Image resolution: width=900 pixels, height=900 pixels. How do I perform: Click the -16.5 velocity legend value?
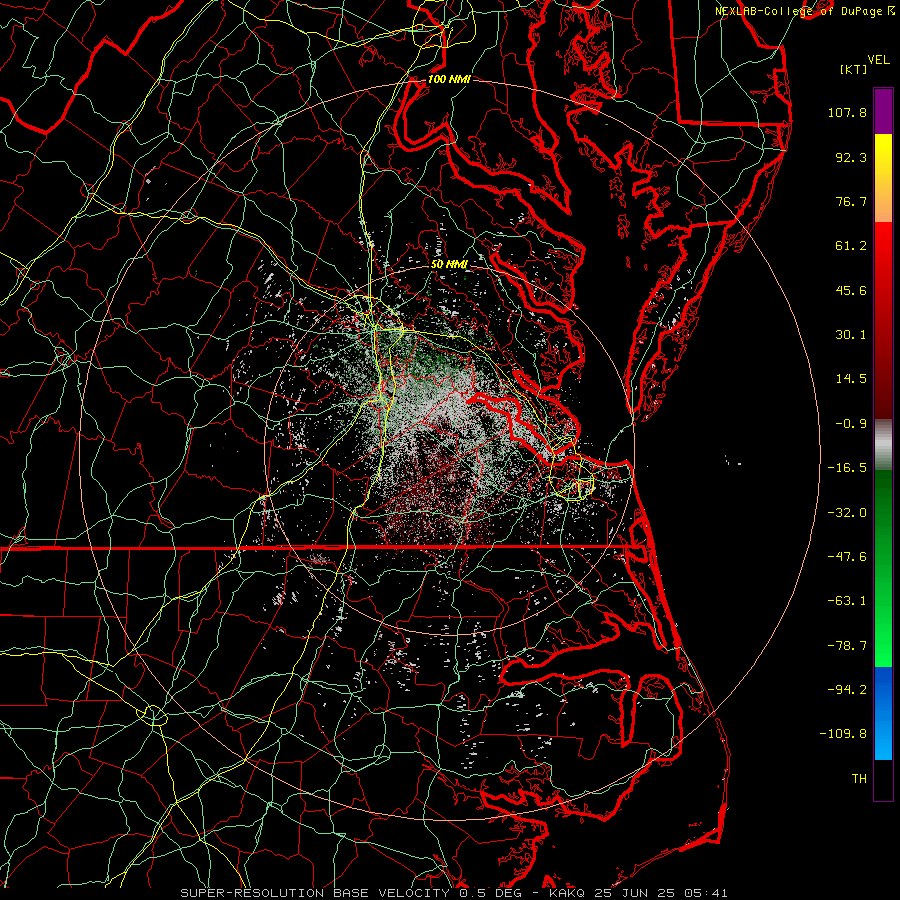[847, 468]
